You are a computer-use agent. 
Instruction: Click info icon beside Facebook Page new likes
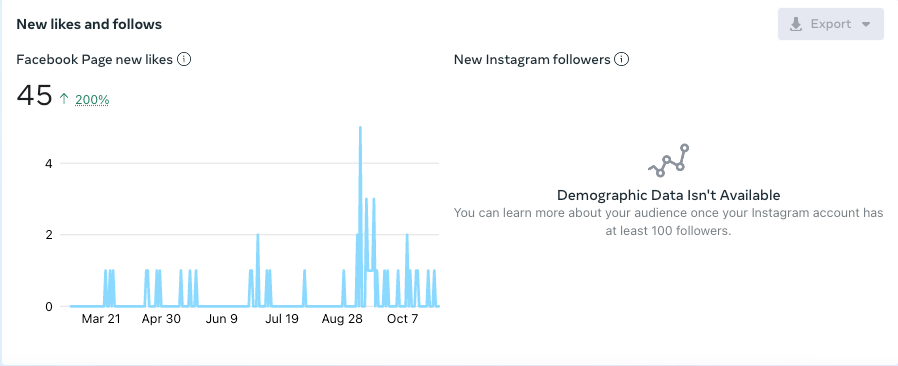coord(184,59)
